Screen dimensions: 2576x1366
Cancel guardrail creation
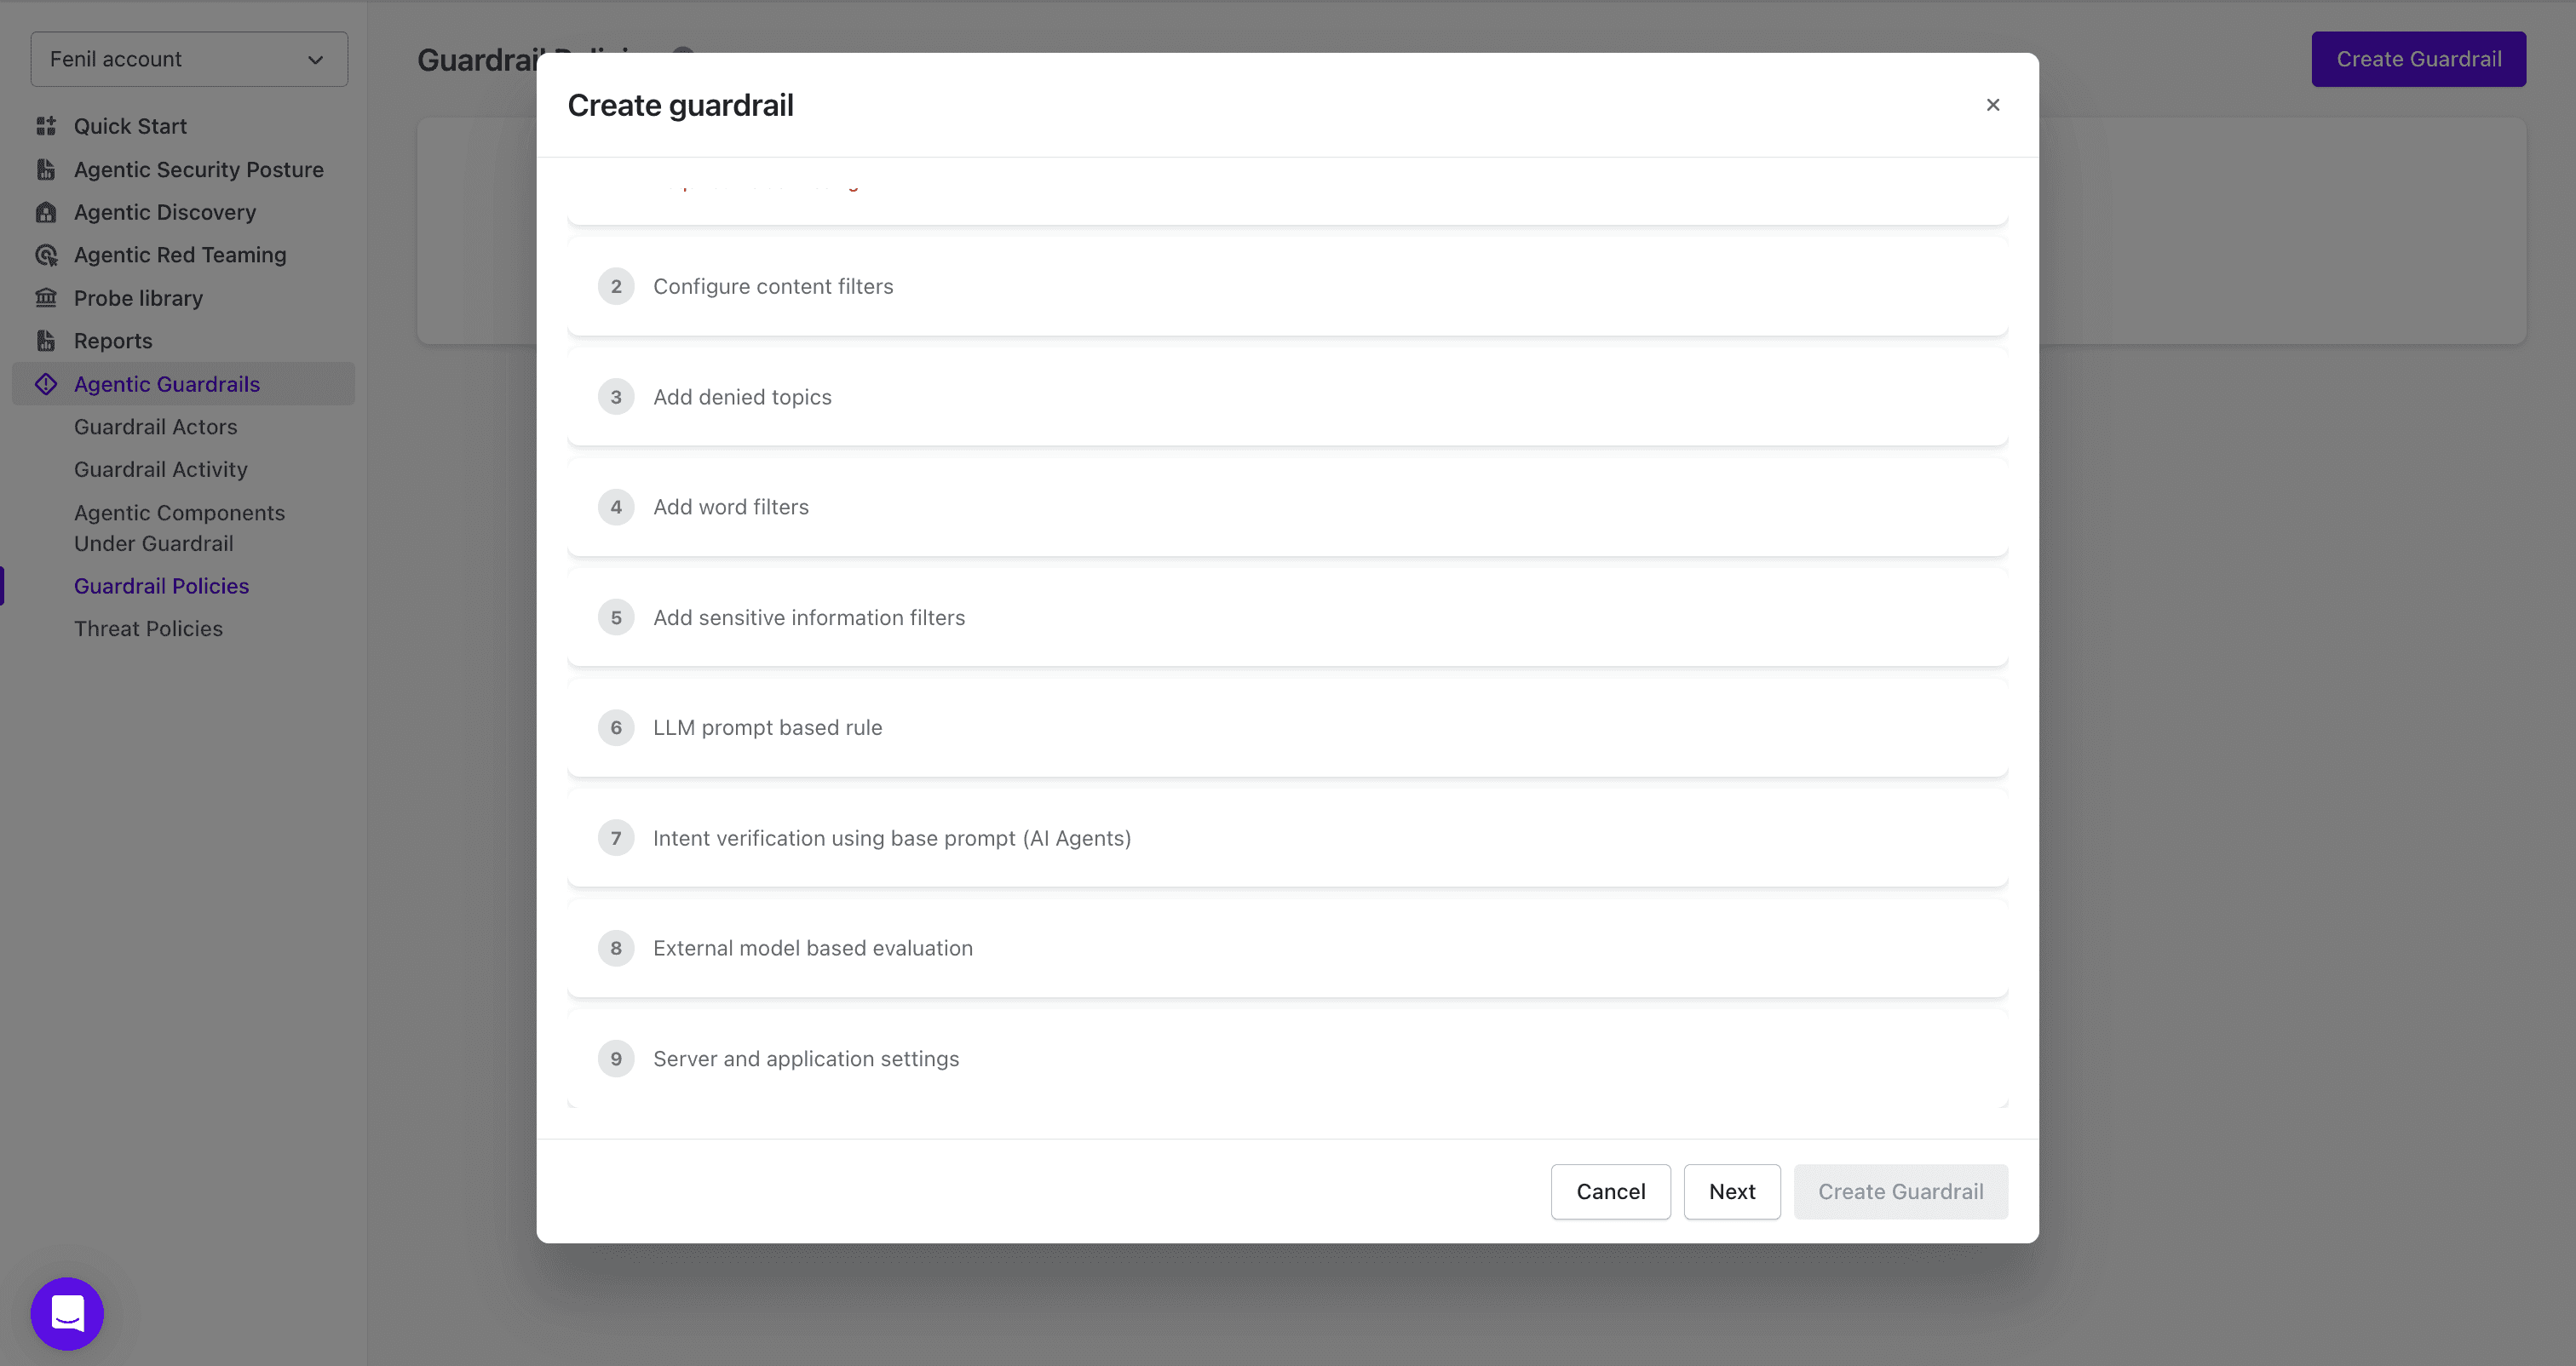coord(1610,1191)
